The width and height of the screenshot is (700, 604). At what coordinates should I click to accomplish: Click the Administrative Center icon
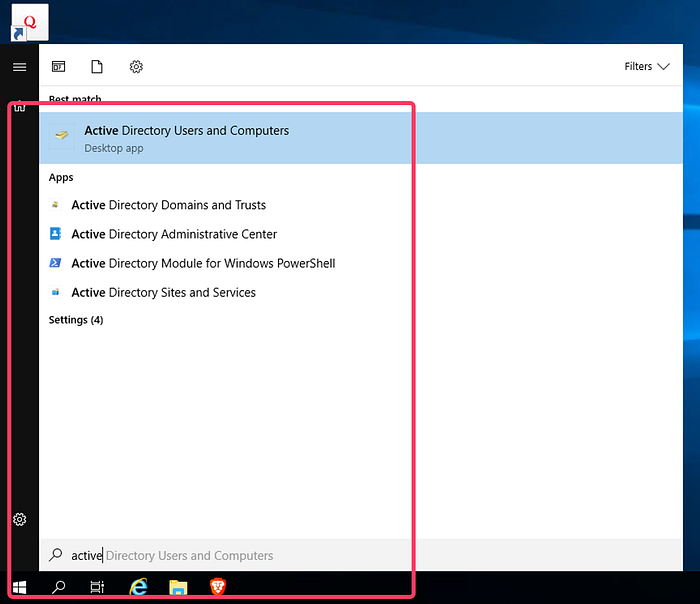point(55,233)
